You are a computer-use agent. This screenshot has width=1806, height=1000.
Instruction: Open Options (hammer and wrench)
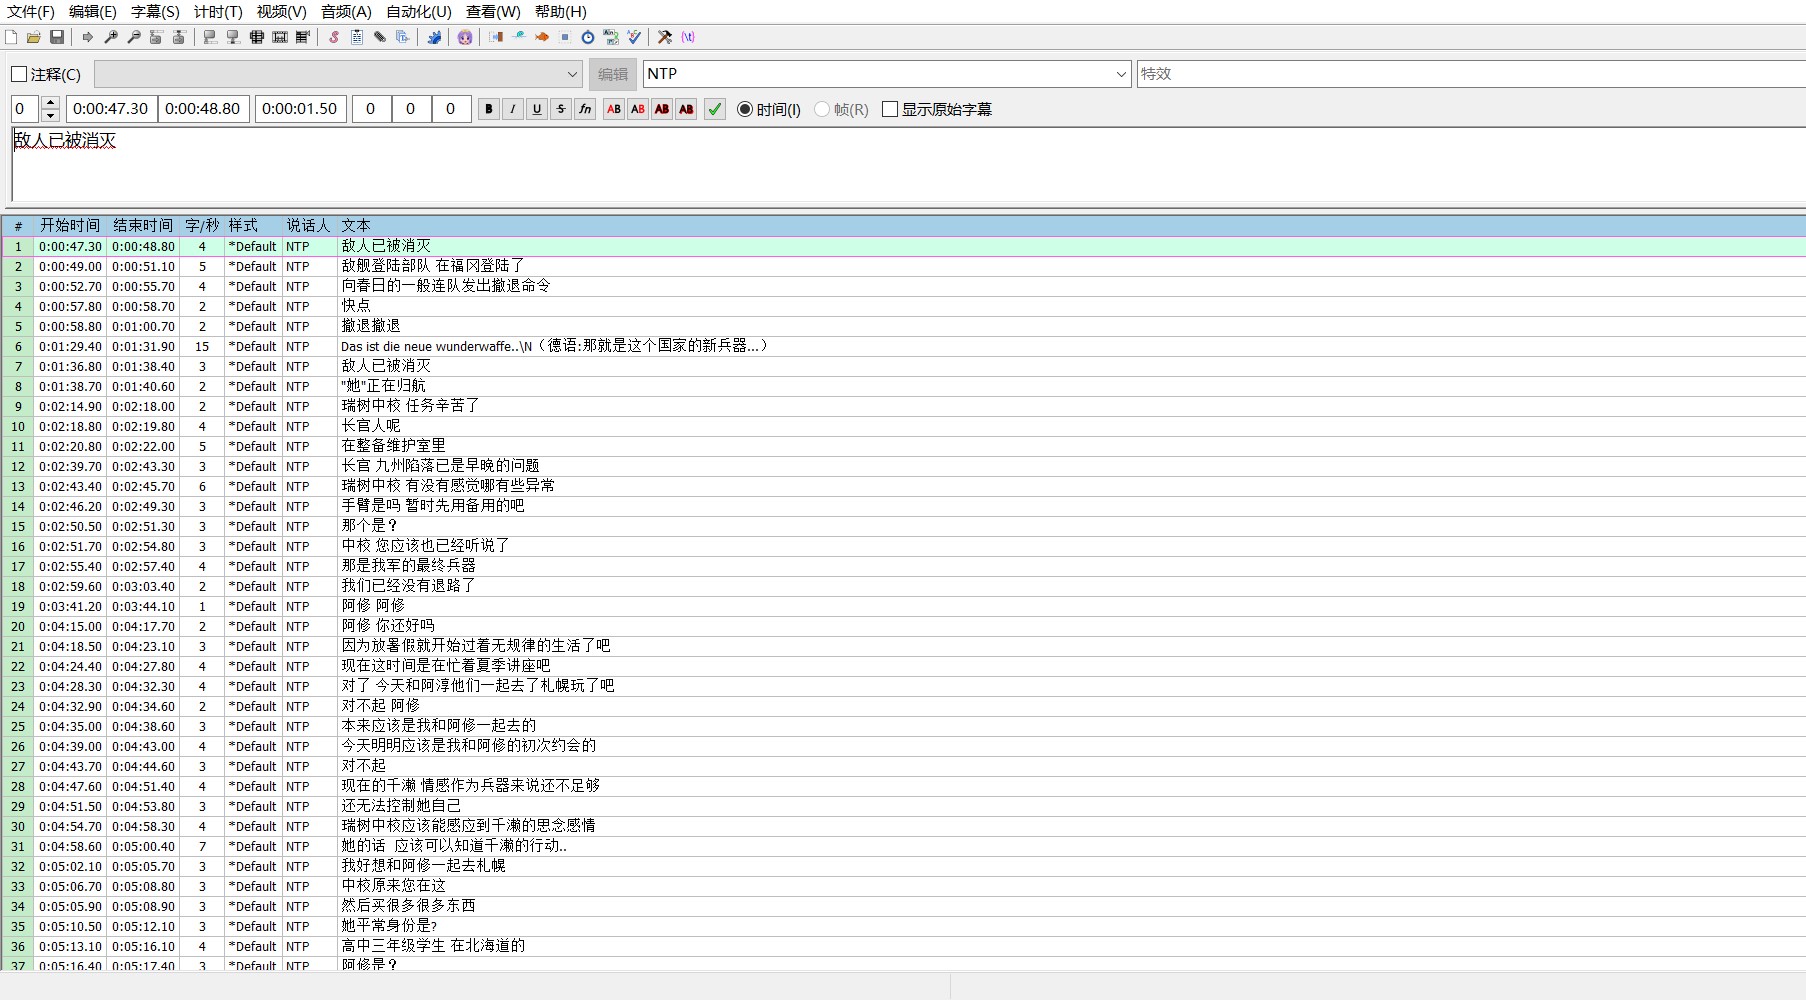point(665,37)
